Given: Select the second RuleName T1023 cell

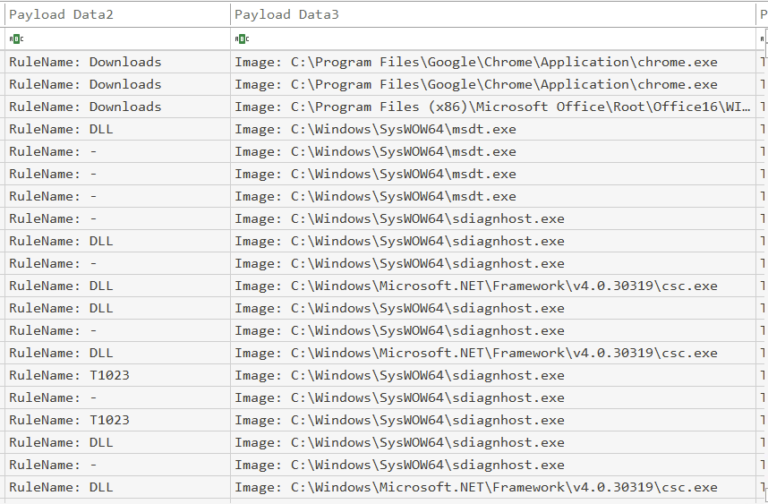Looking at the screenshot, I should point(69,420).
